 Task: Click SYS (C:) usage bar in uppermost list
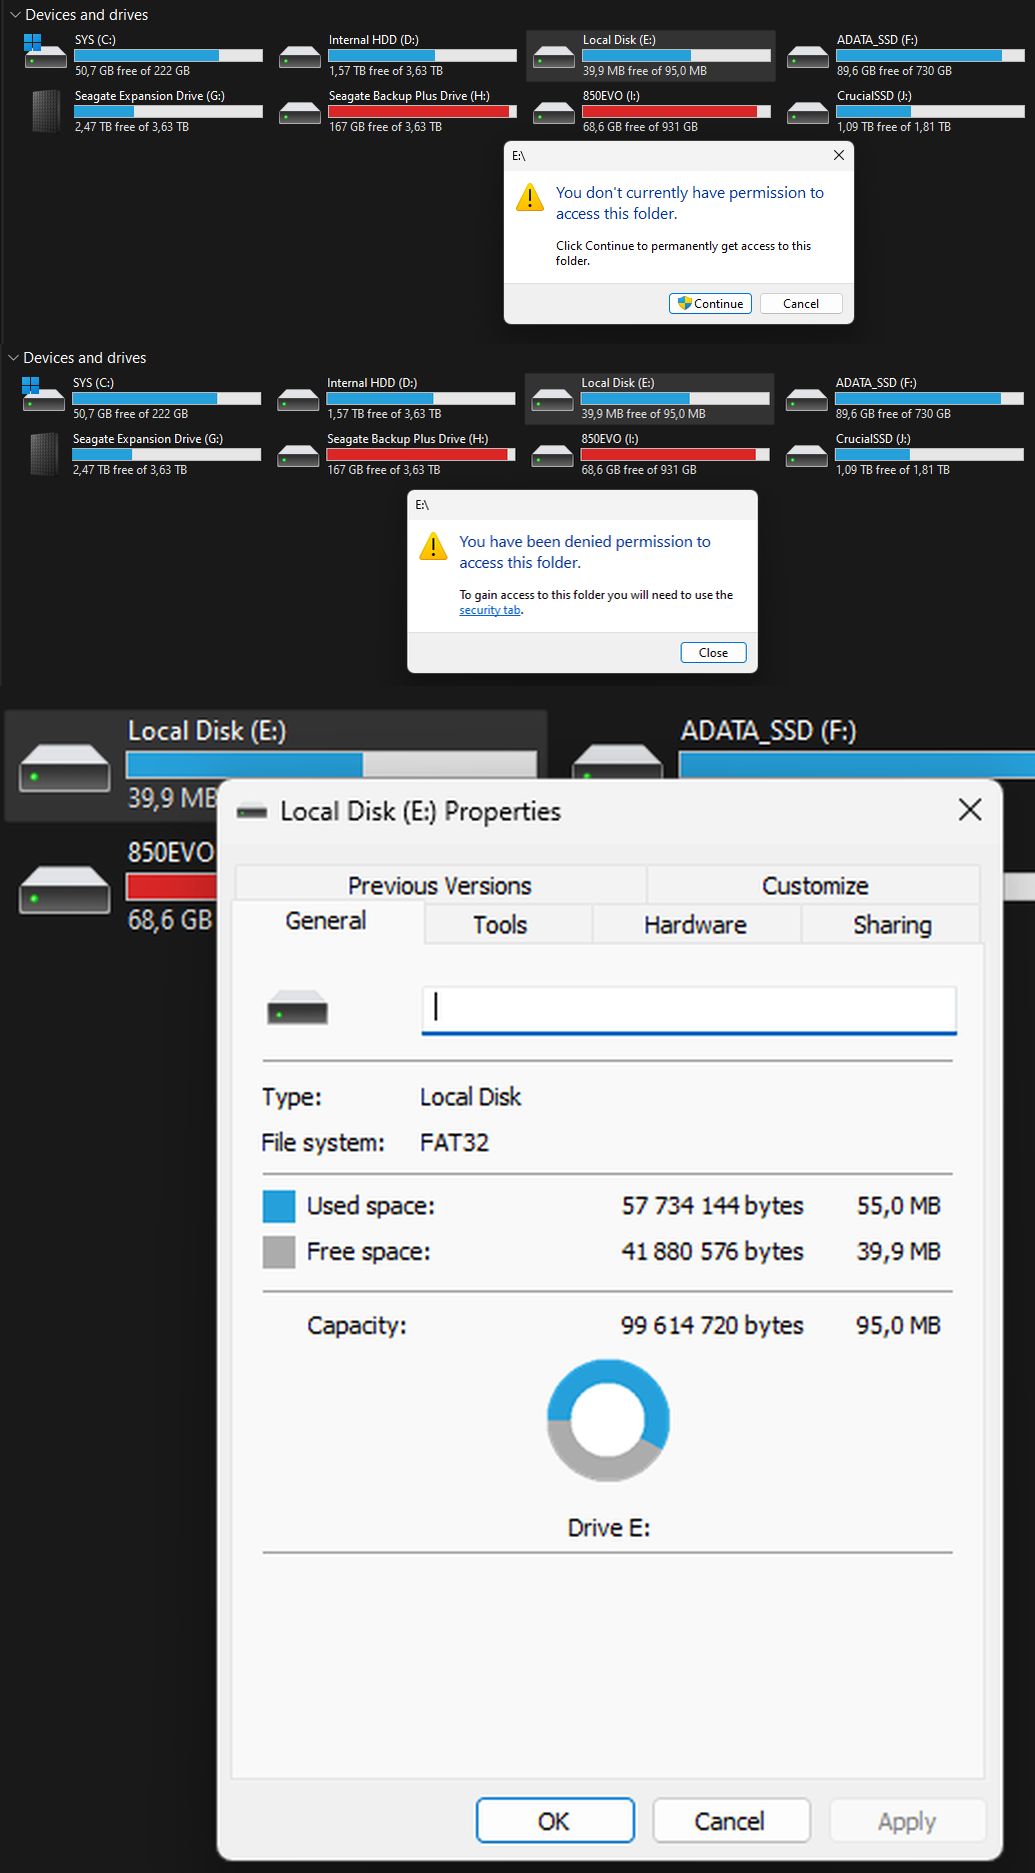coord(169,55)
